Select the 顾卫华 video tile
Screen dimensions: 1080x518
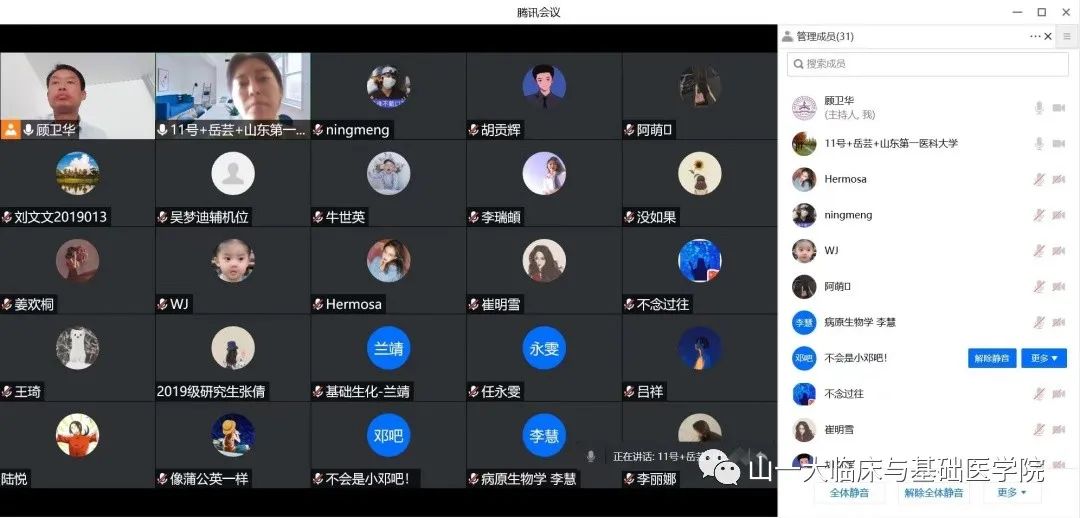coord(78,96)
